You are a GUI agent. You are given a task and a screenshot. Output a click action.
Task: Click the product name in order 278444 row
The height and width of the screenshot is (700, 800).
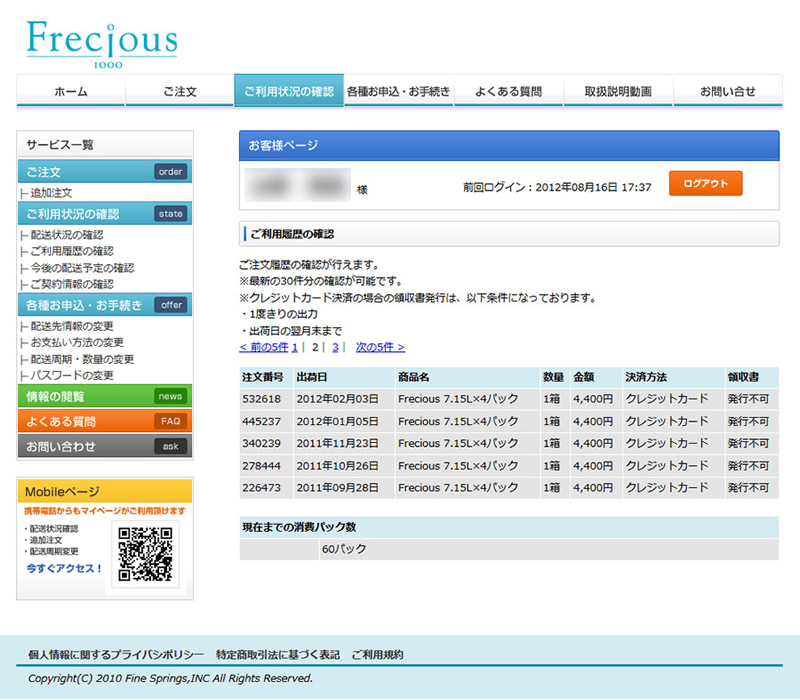[458, 466]
